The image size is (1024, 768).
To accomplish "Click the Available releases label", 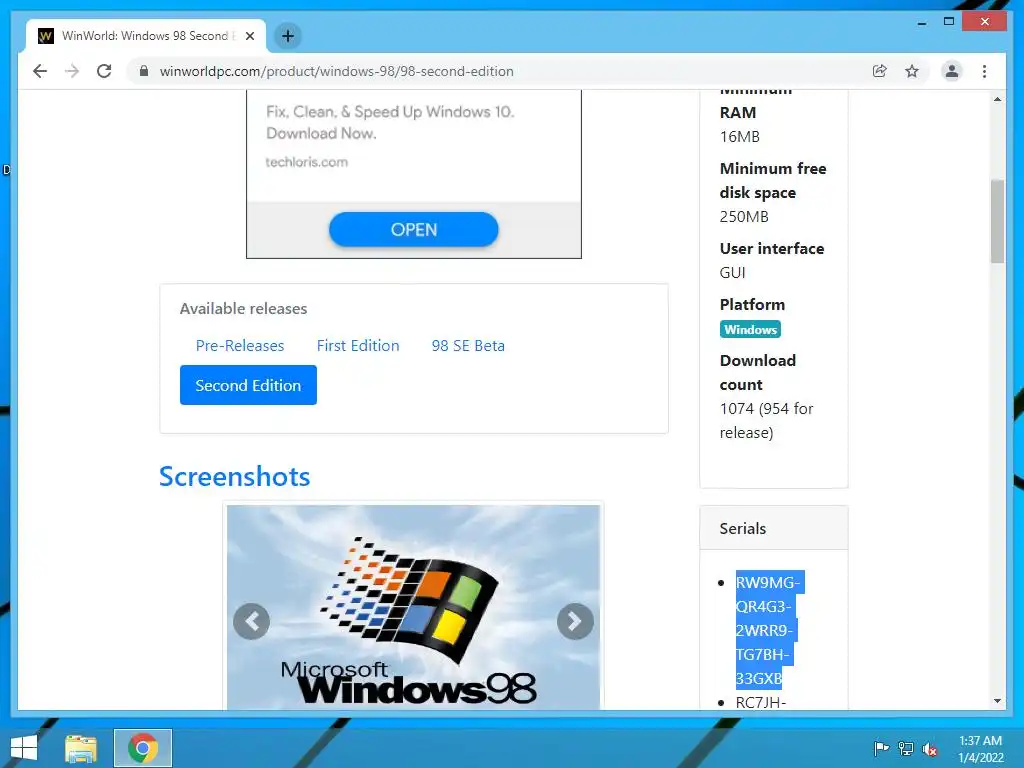I will tap(244, 309).
